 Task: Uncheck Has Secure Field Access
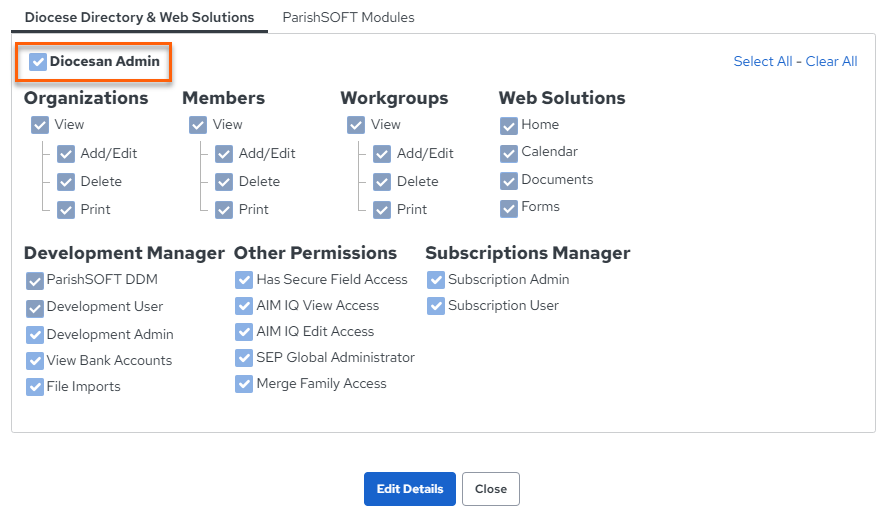coord(244,279)
